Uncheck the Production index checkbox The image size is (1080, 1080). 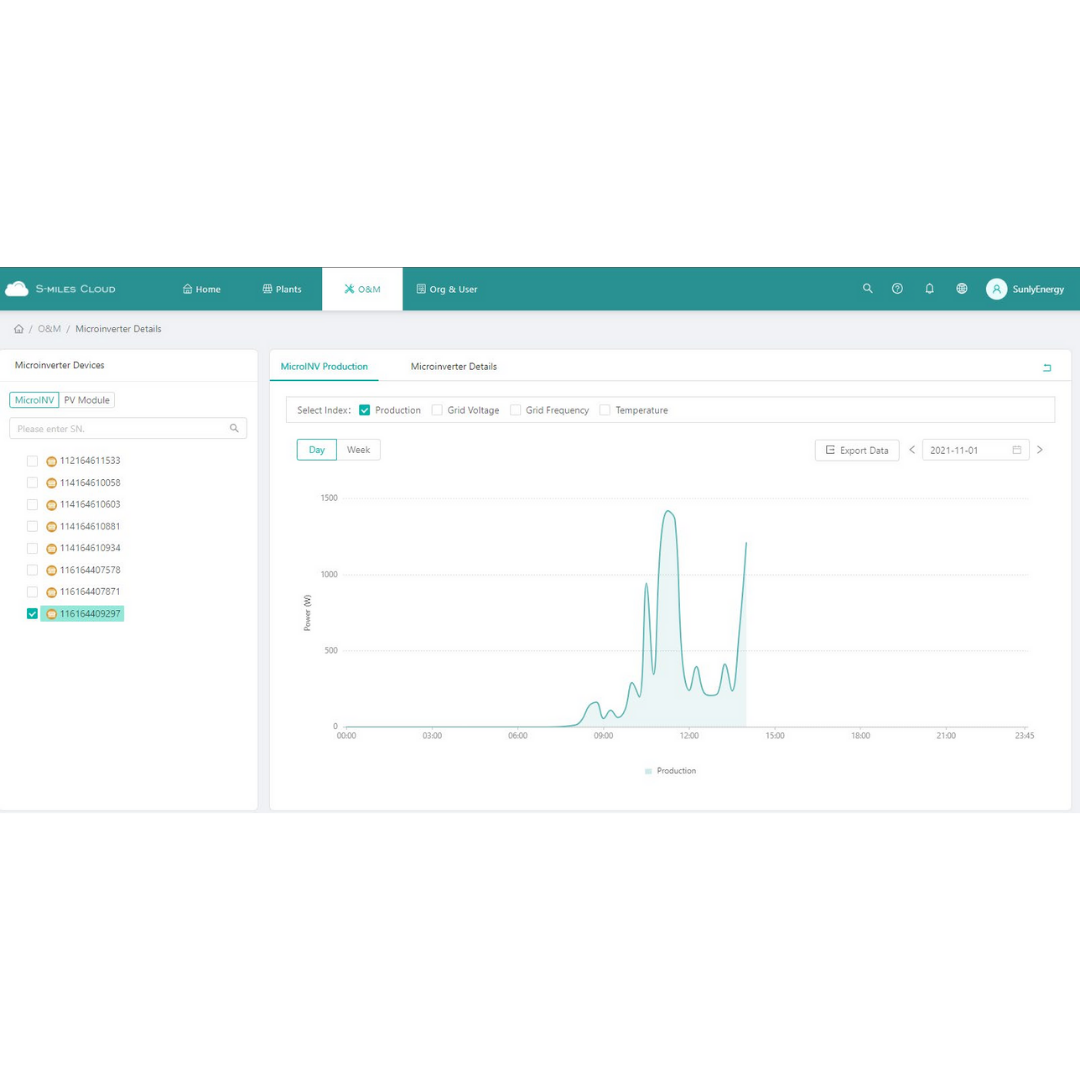(x=364, y=409)
